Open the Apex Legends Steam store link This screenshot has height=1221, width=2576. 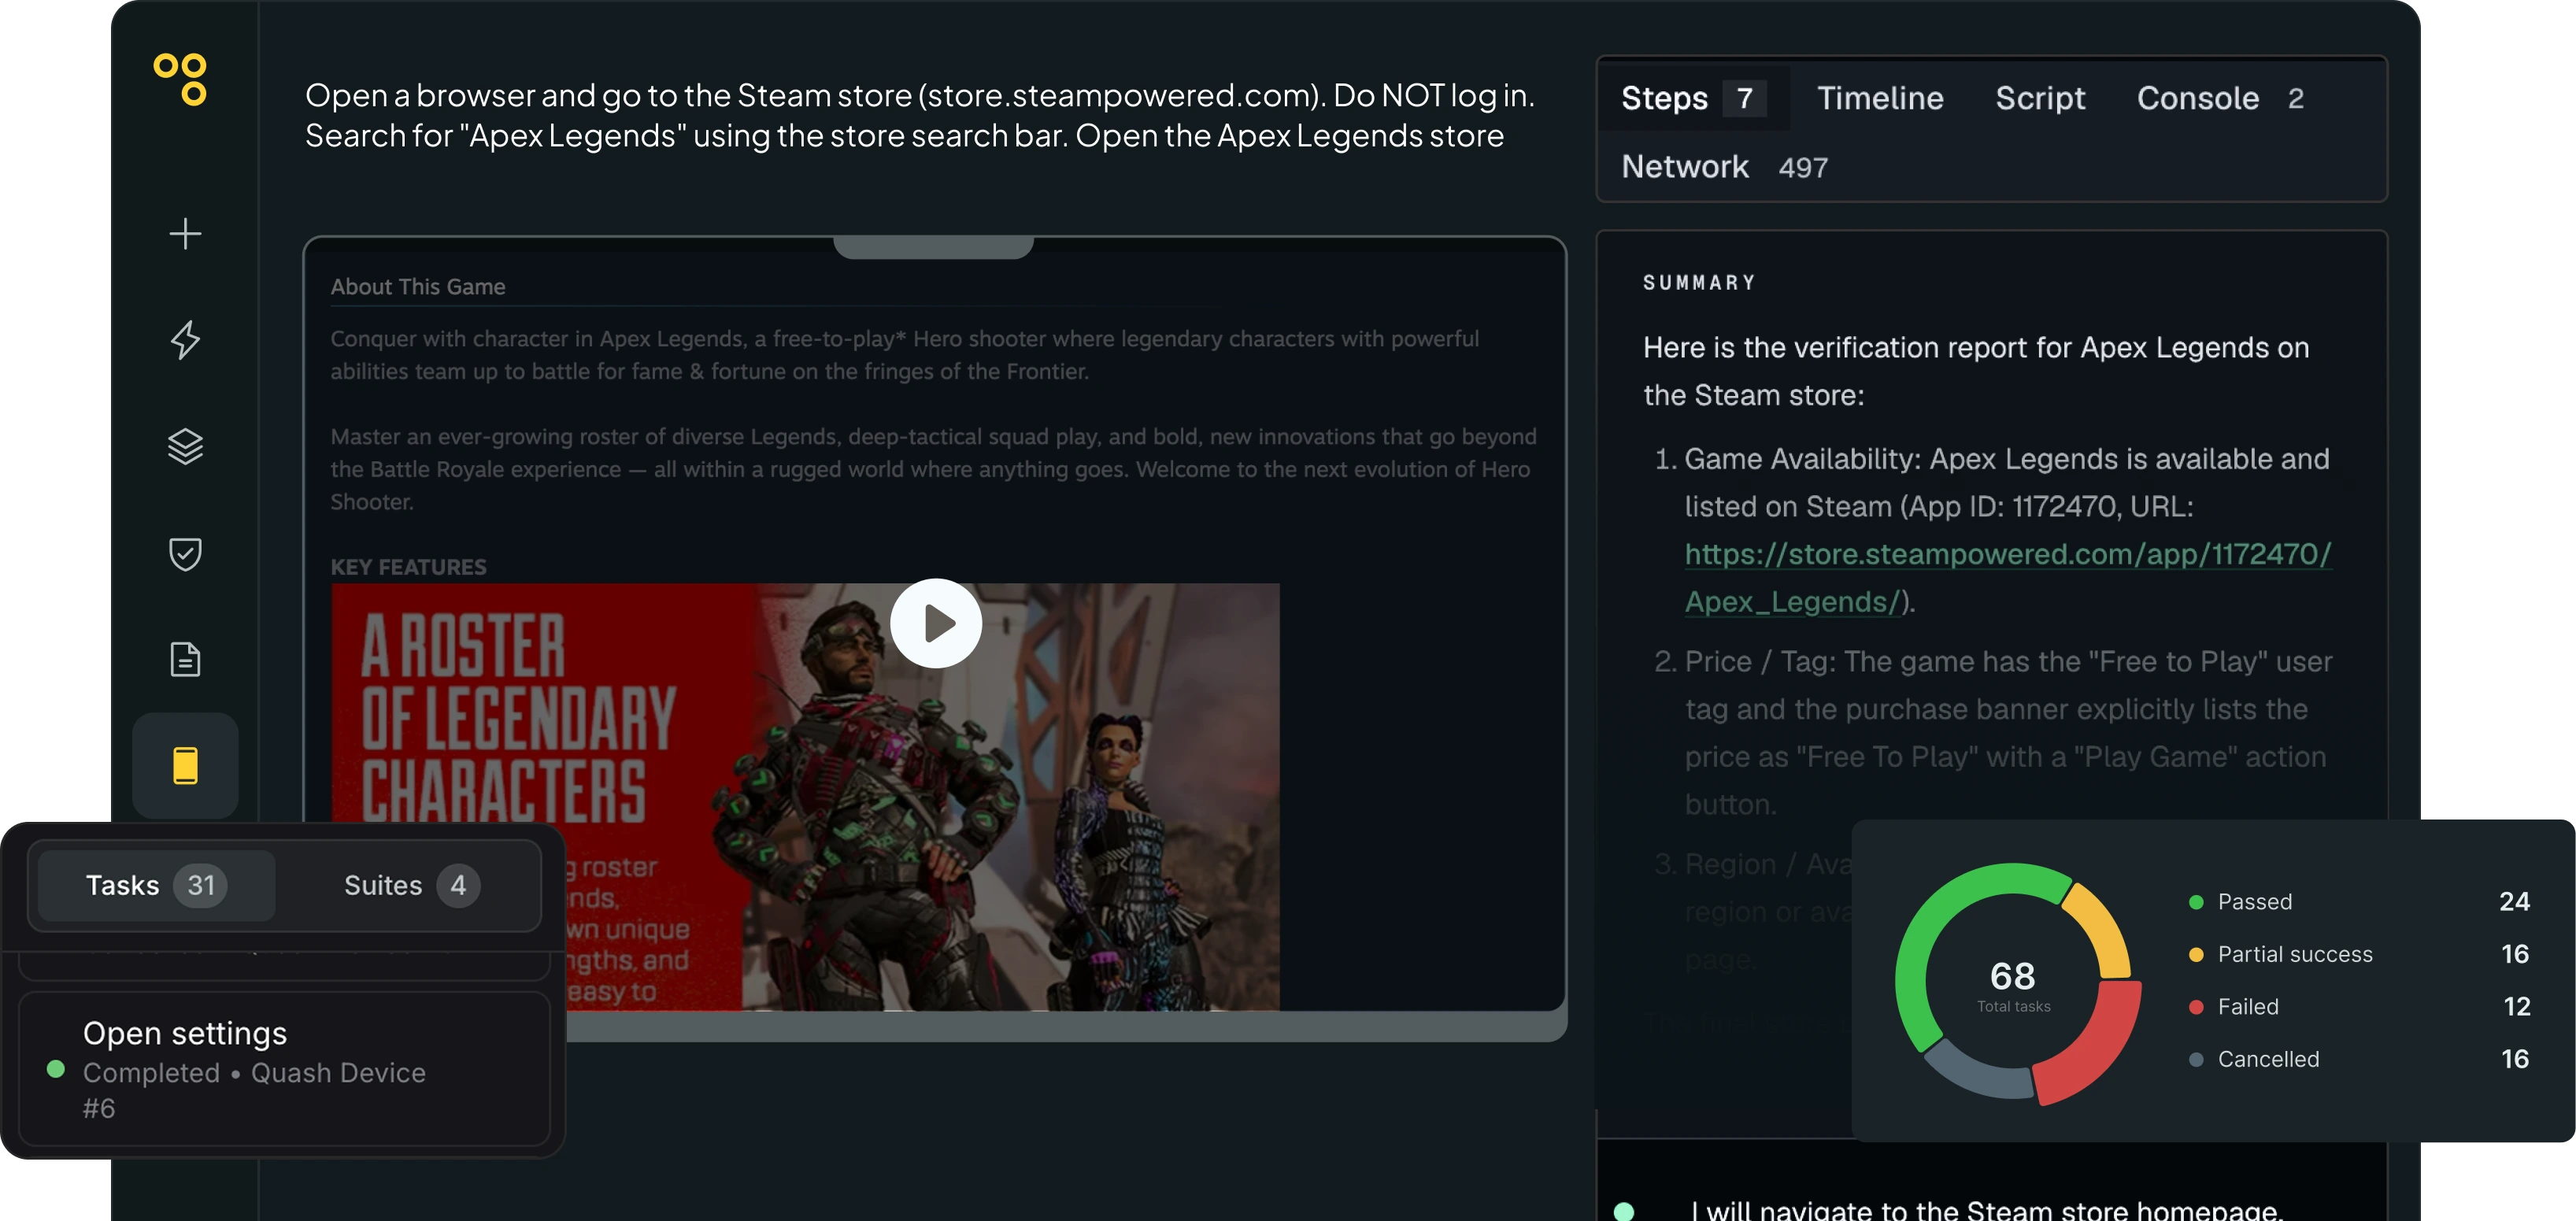(x=2008, y=577)
